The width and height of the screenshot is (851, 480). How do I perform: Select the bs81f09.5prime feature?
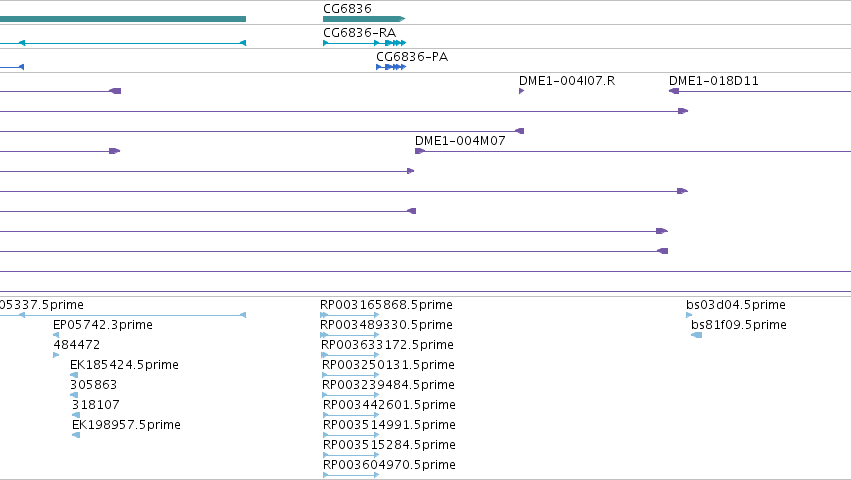click(x=696, y=335)
